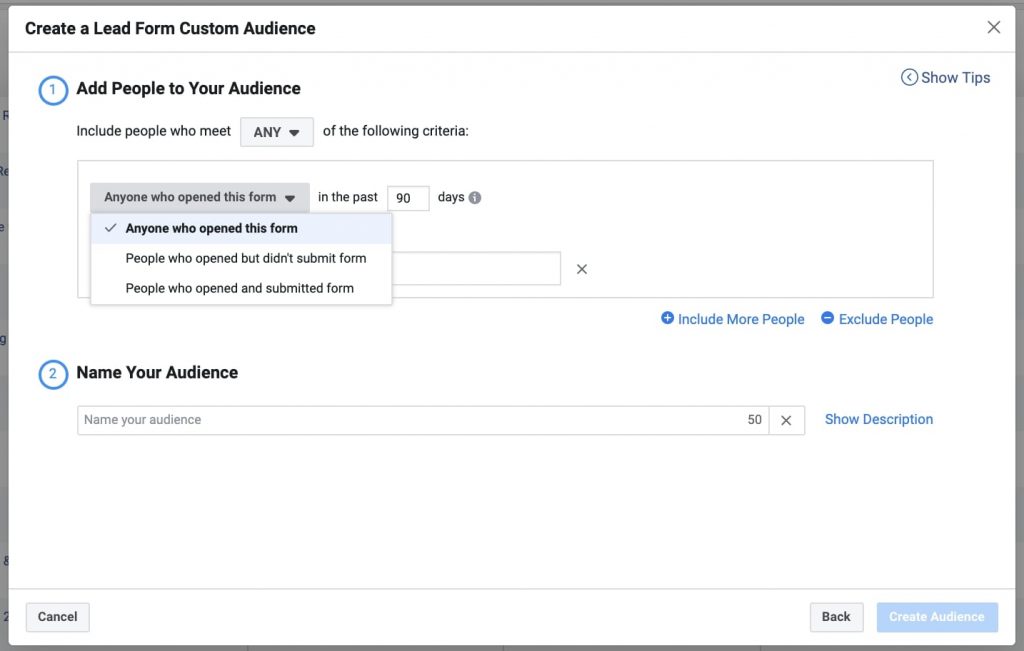The width and height of the screenshot is (1024, 651).
Task: Open the ANY criteria dropdown
Action: (276, 132)
